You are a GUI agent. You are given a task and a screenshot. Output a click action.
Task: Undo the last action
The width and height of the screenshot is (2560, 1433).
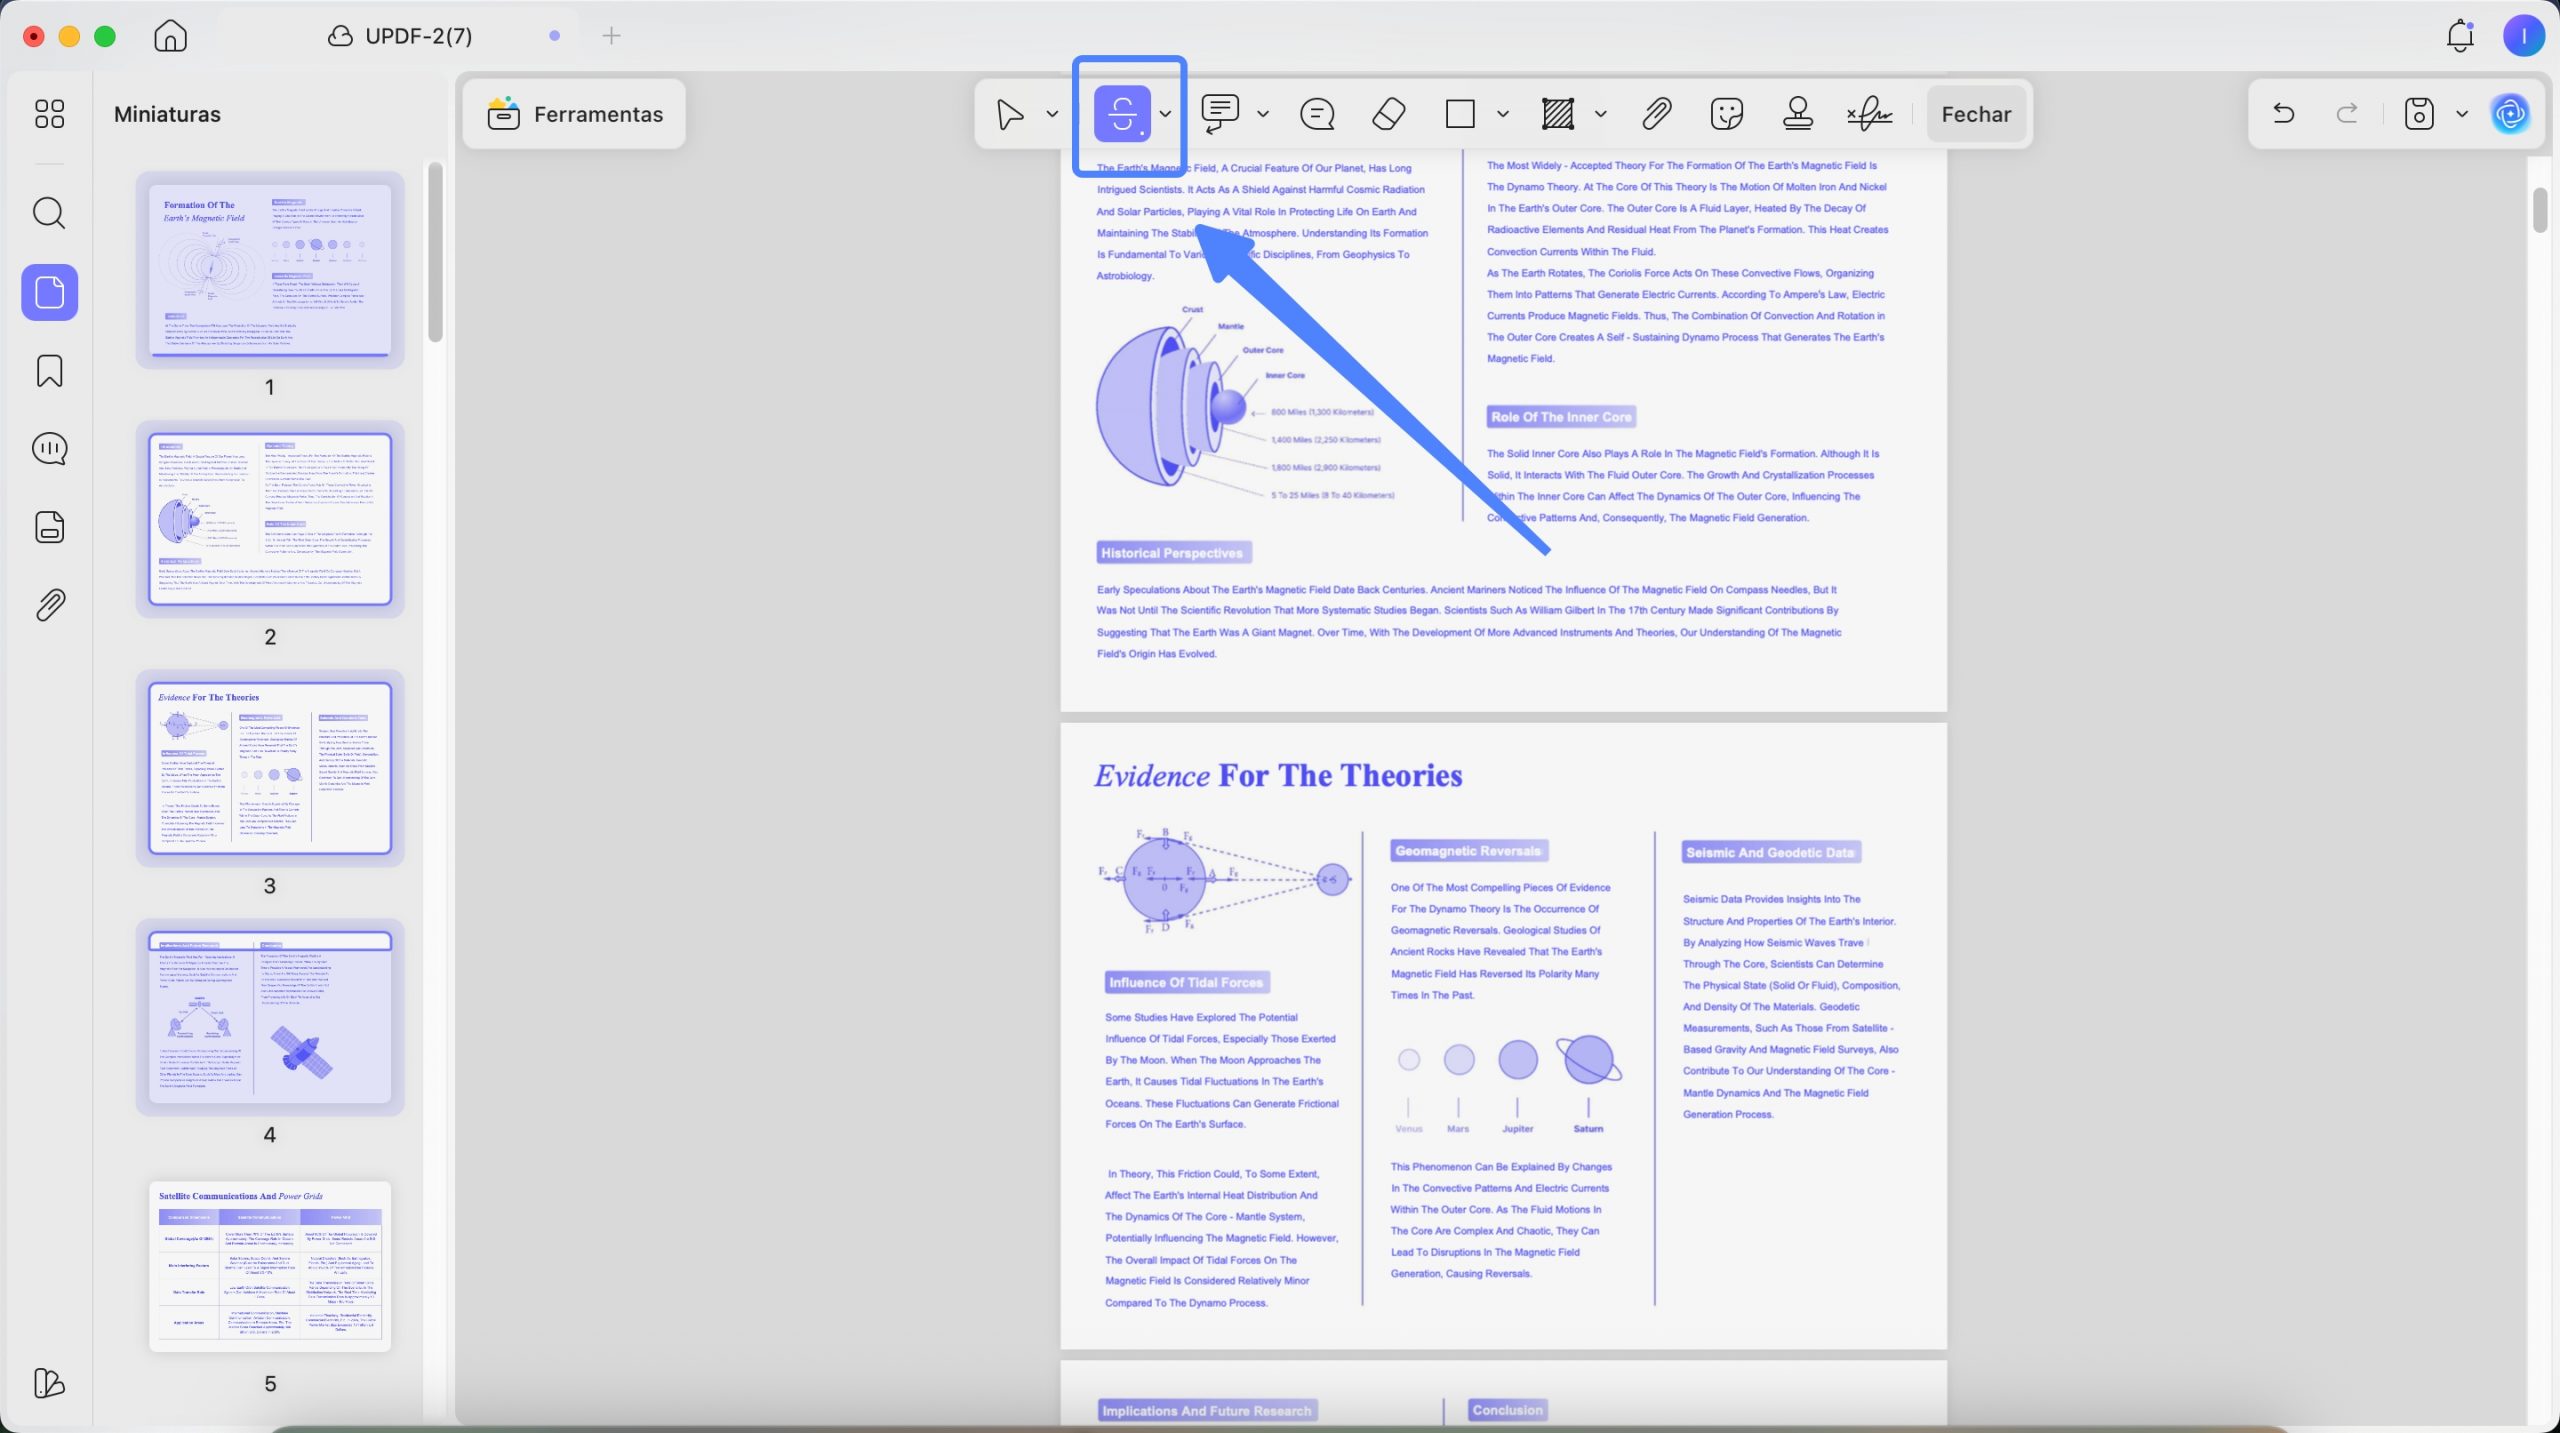point(2283,113)
